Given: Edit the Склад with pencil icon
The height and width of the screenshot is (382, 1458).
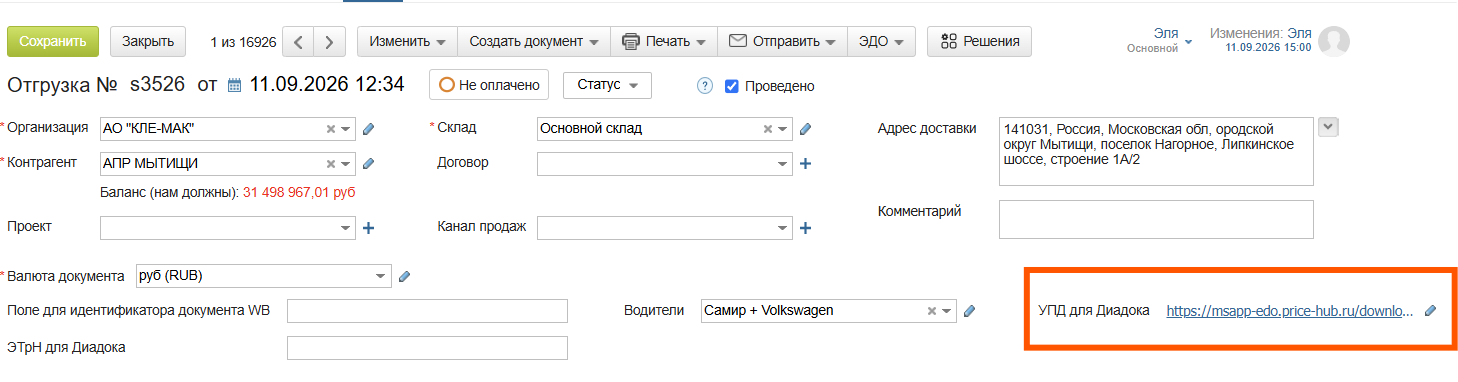Looking at the screenshot, I should click(x=805, y=129).
